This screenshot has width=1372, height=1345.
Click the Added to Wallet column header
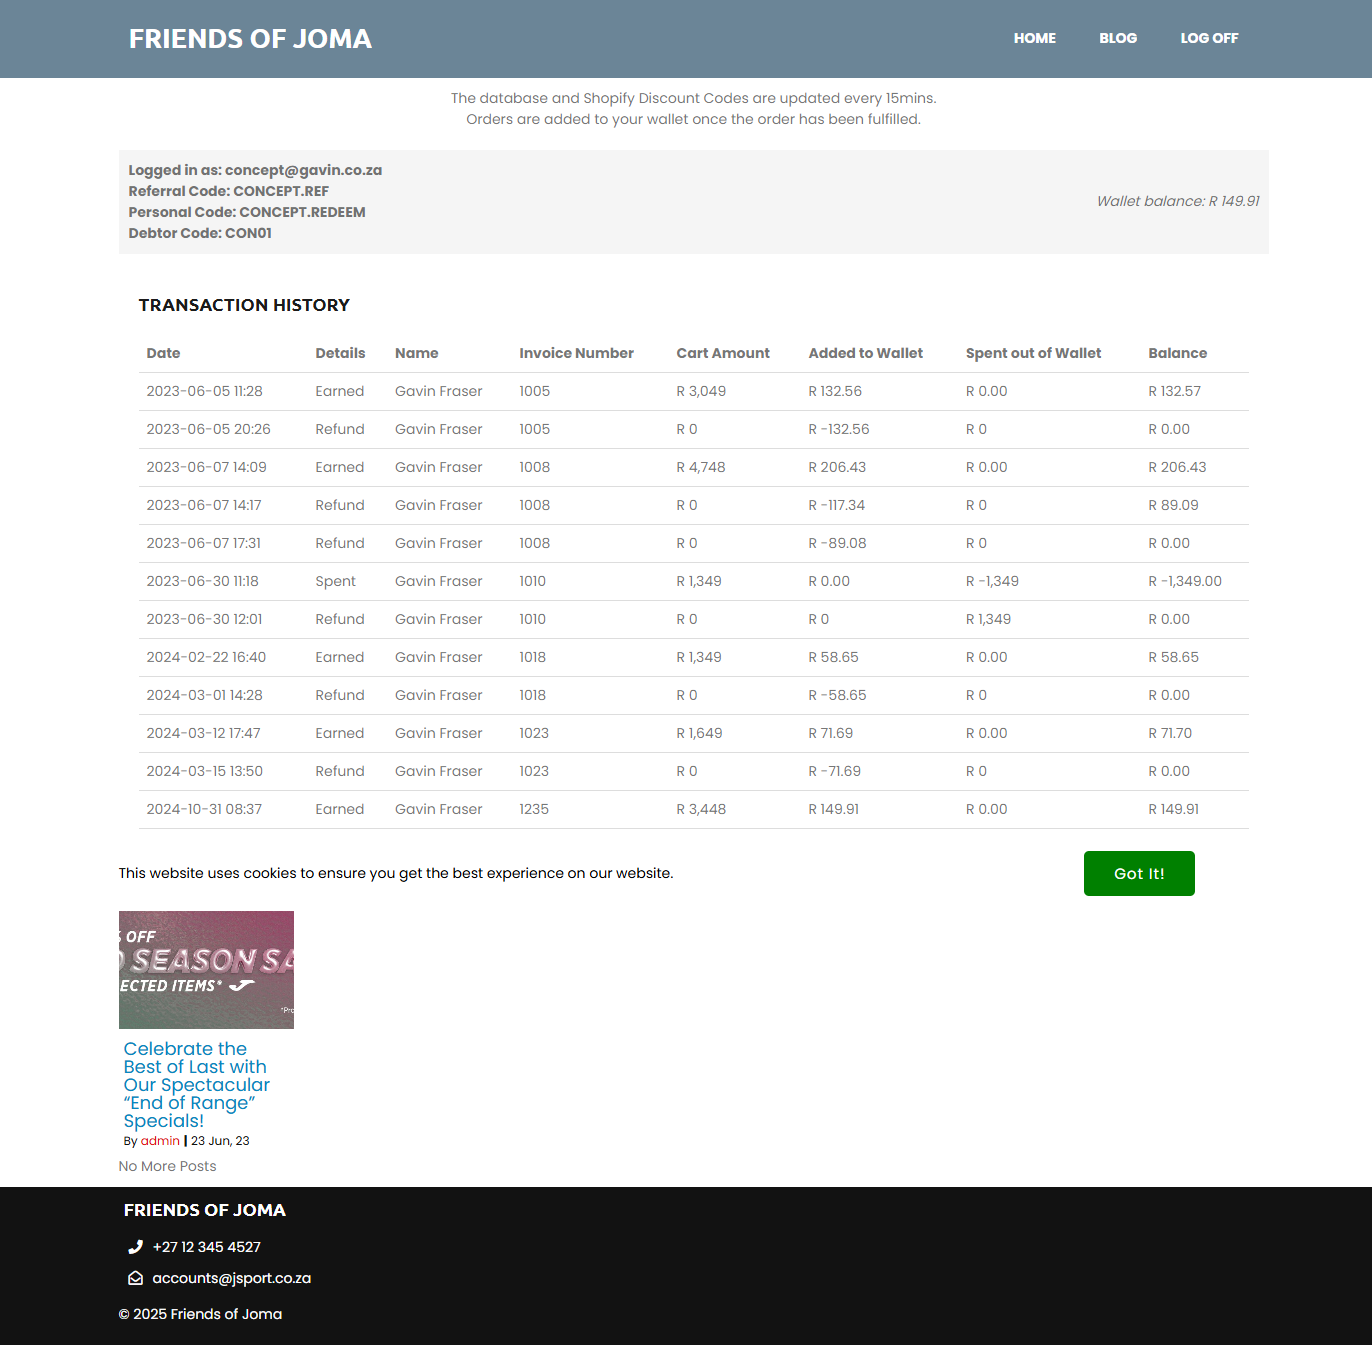(865, 353)
